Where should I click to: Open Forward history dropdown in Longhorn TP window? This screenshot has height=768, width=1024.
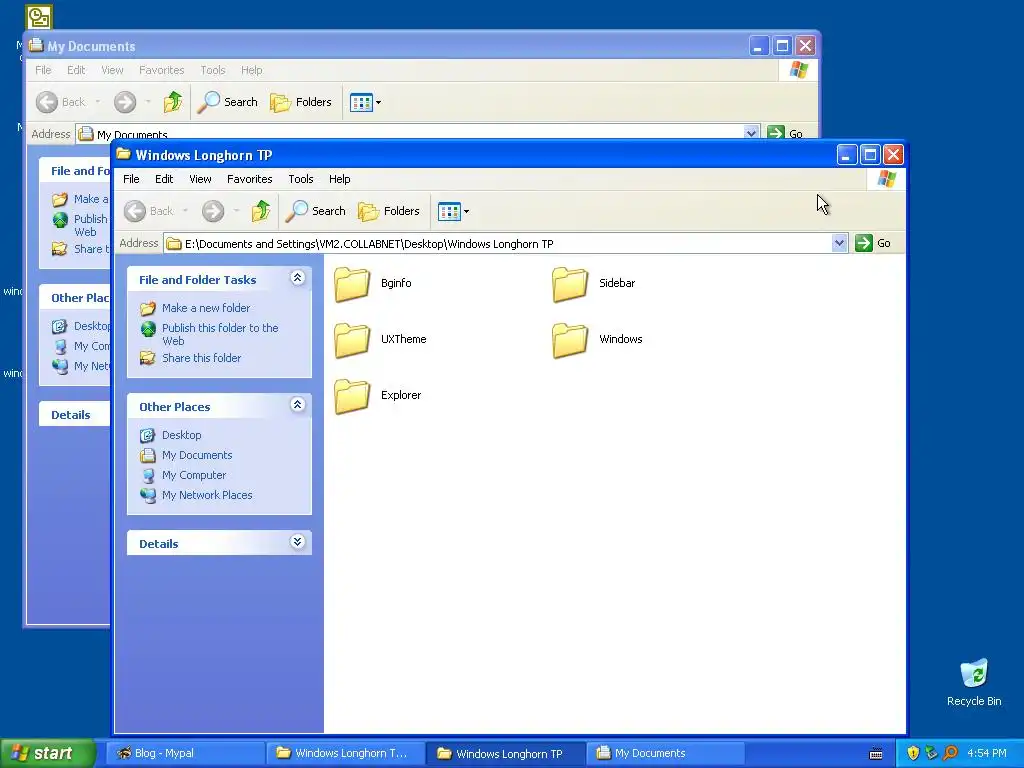pos(236,211)
